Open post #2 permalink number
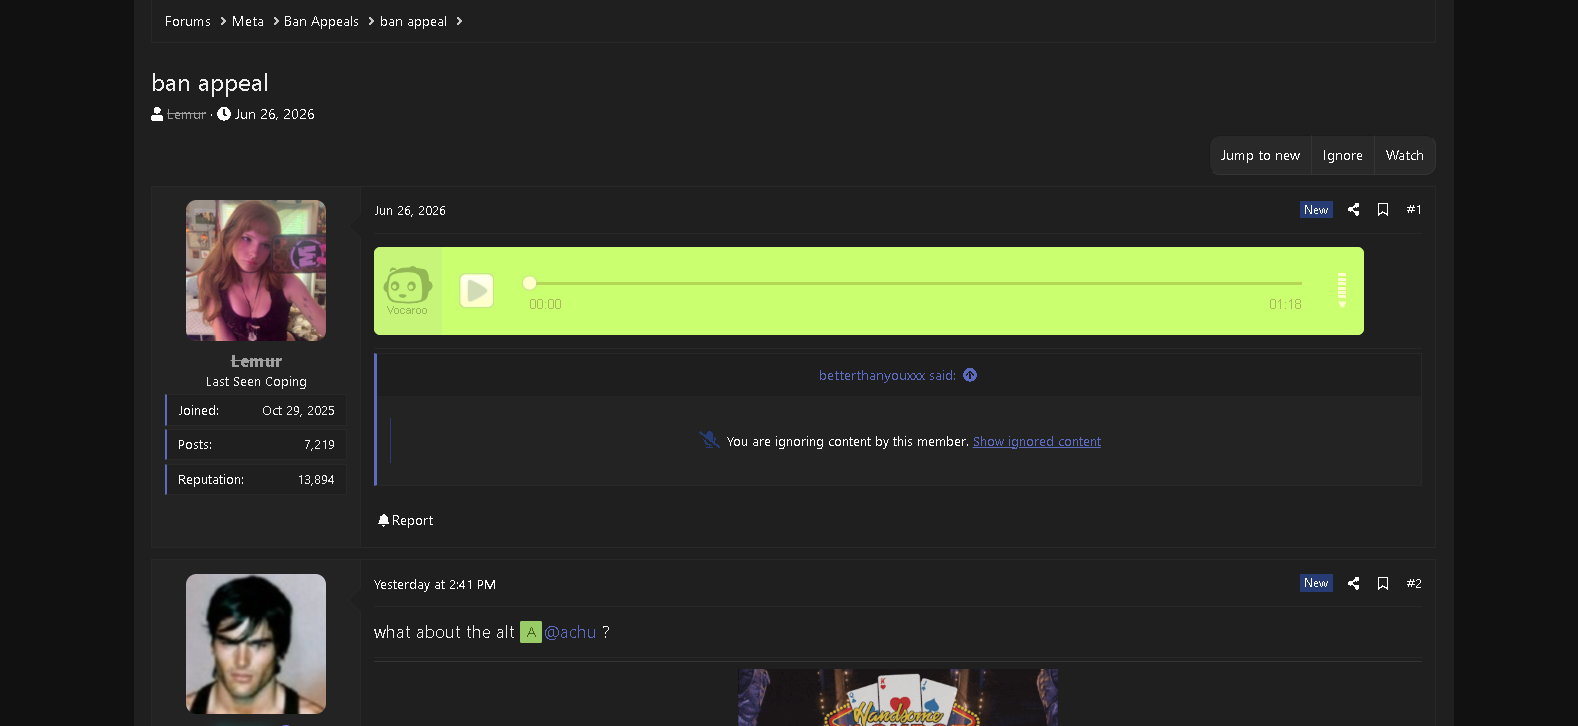The height and width of the screenshot is (726, 1578). [x=1414, y=584]
